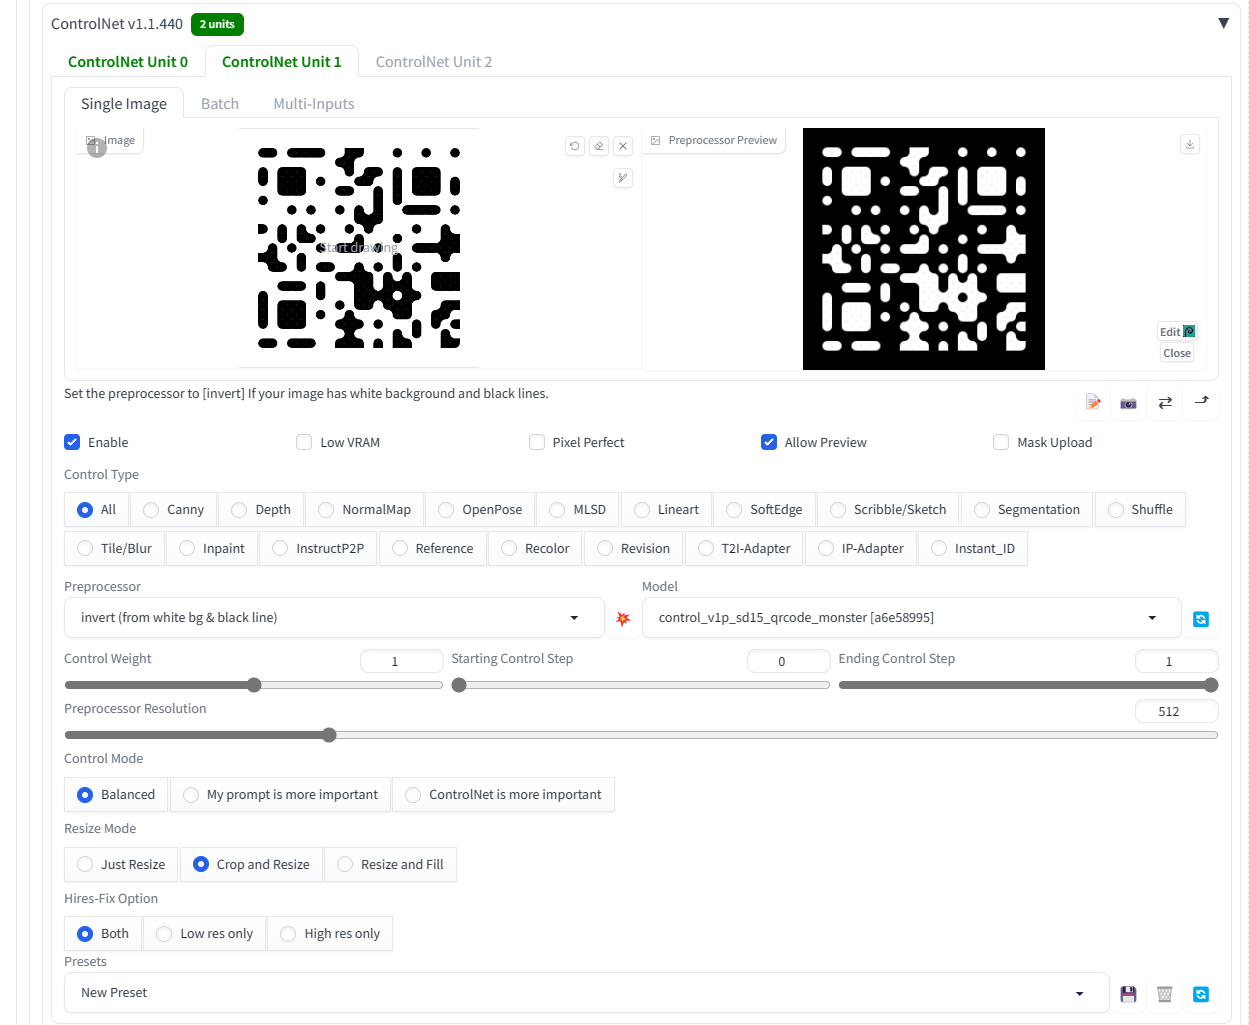Choose the Depth control type

coord(261,510)
